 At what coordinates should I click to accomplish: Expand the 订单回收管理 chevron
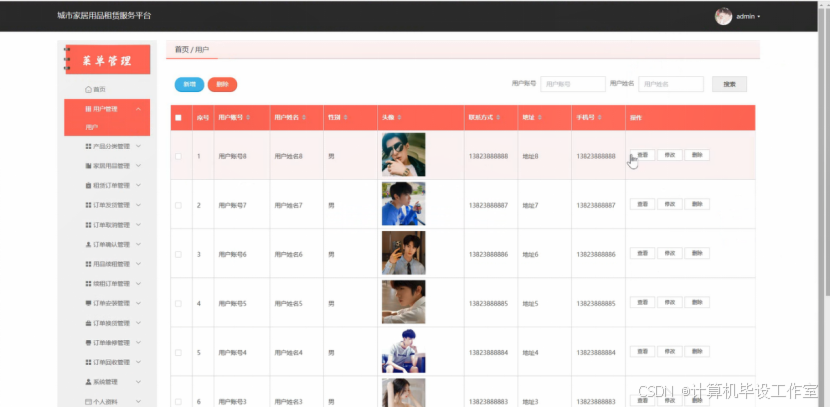point(138,362)
